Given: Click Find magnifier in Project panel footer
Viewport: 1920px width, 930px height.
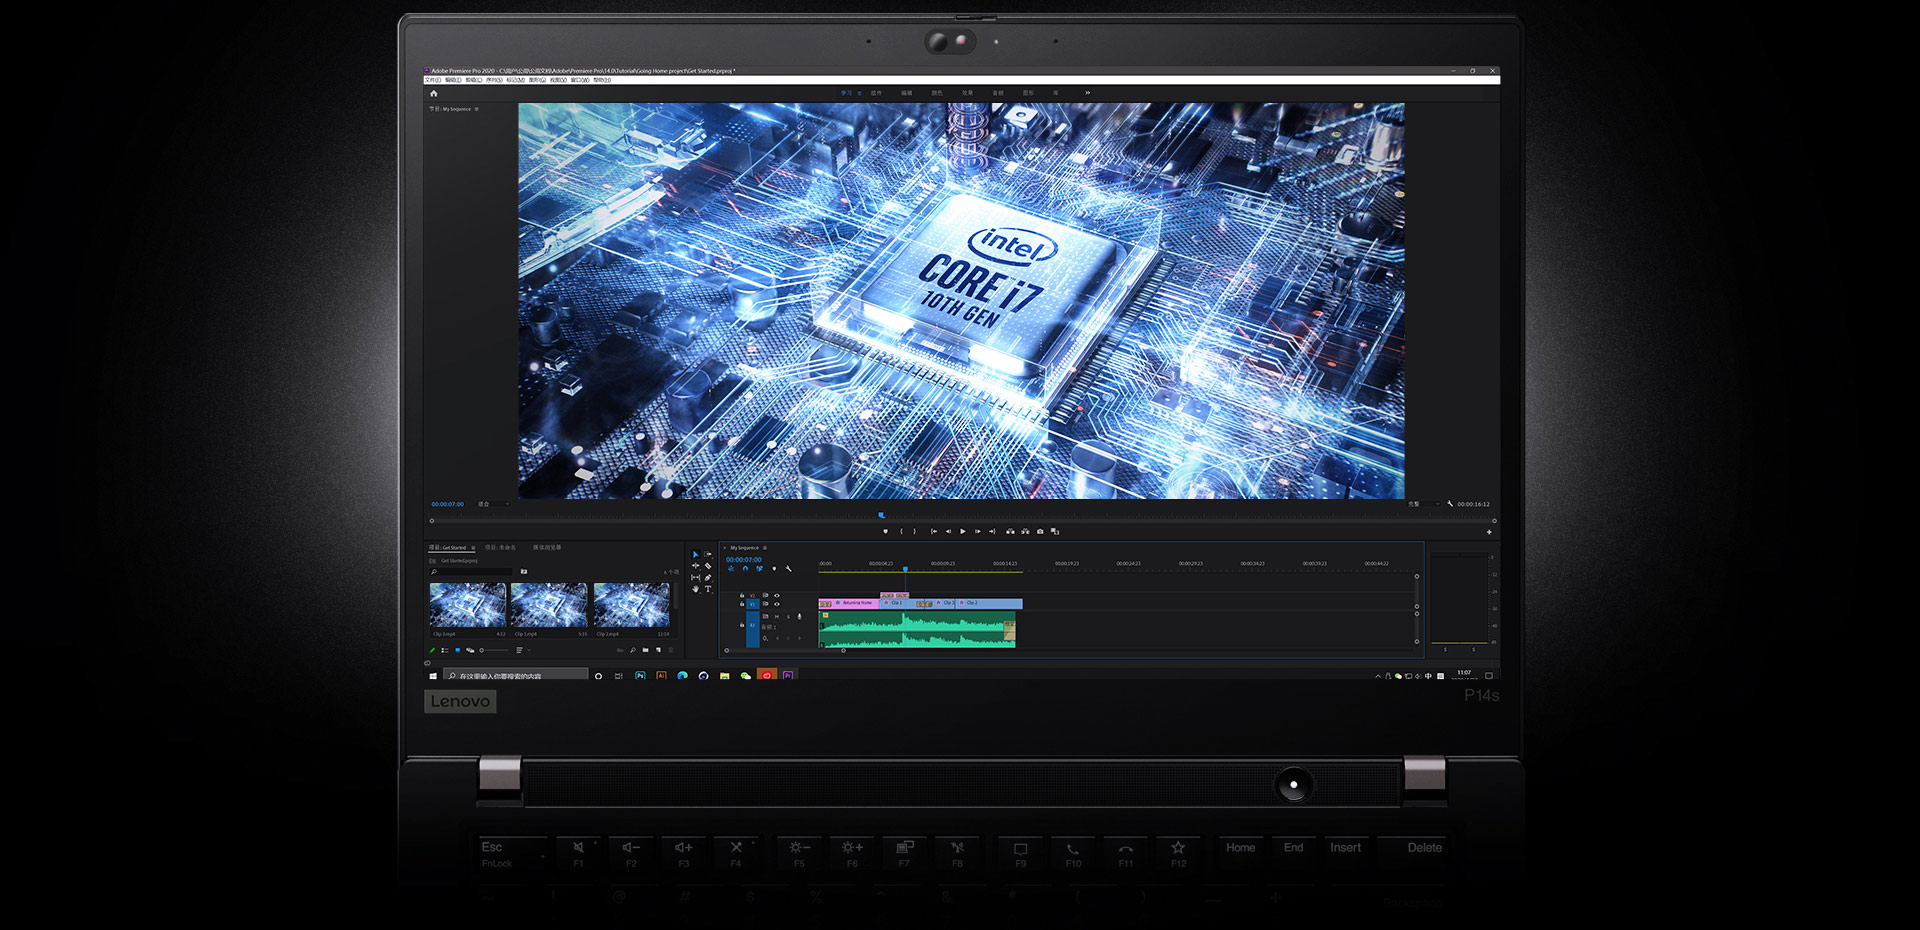Looking at the screenshot, I should [633, 650].
